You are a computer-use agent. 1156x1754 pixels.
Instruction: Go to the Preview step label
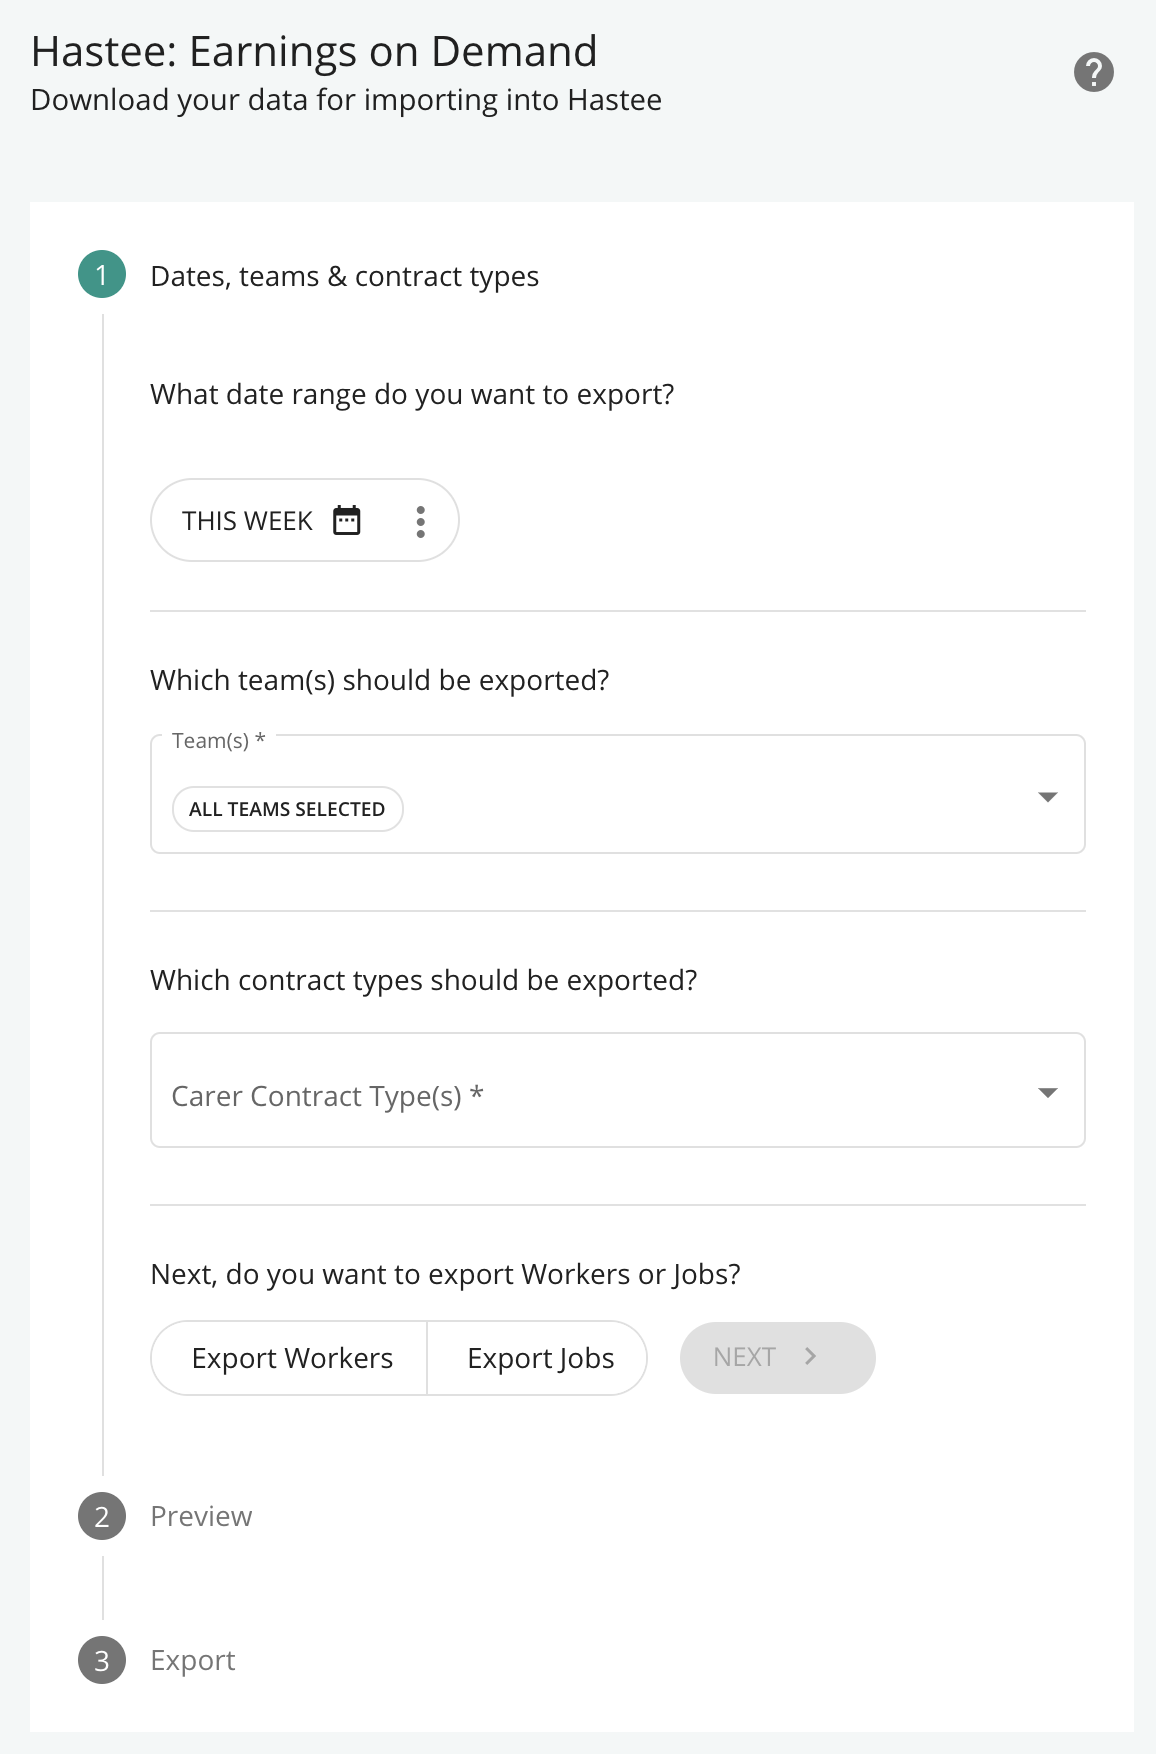[x=201, y=1516]
